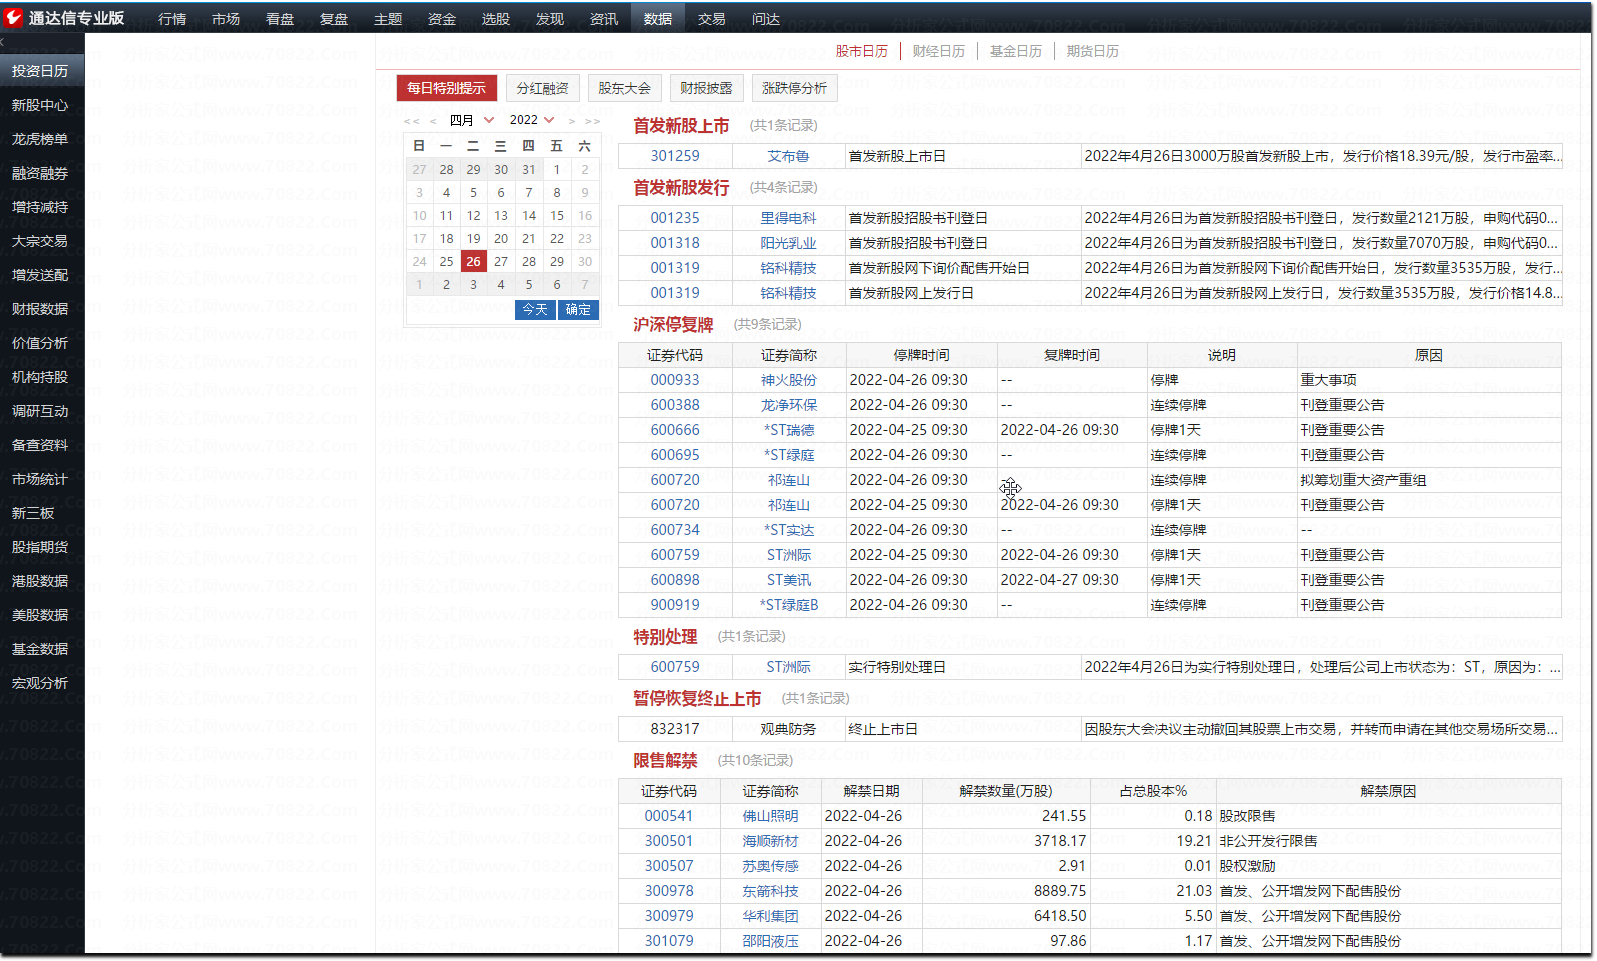Viewport: 1597px width, 961px height.
Task: Open the 复盘 menu
Action: pos(334,19)
